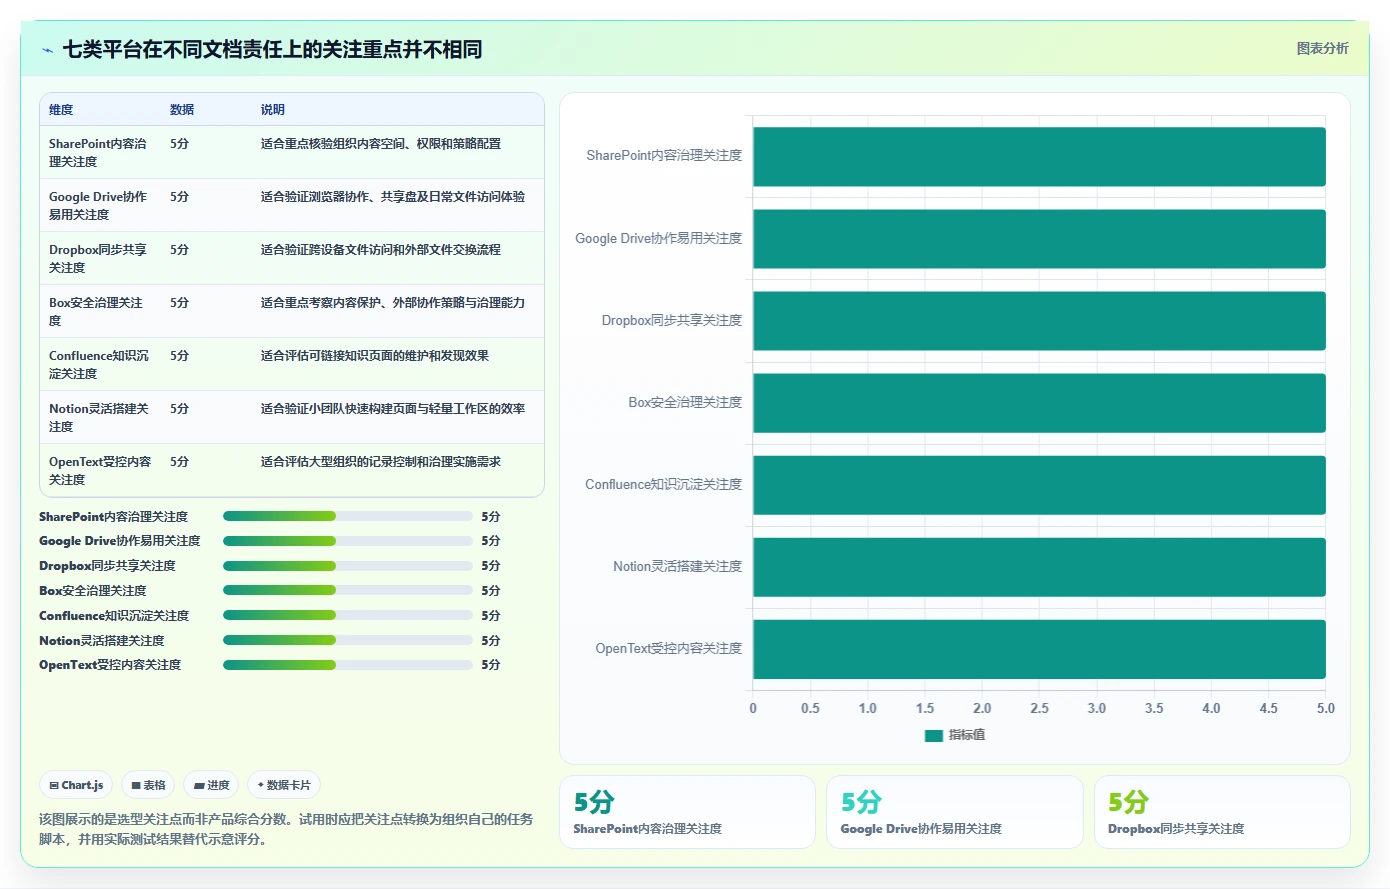Click the Google Drive协作易用关注度 chart bar
The height and width of the screenshot is (889, 1390).
(1039, 238)
